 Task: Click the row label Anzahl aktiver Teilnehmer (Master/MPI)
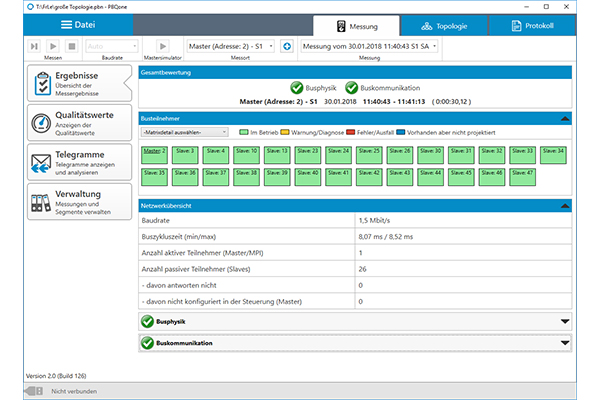[x=202, y=253]
